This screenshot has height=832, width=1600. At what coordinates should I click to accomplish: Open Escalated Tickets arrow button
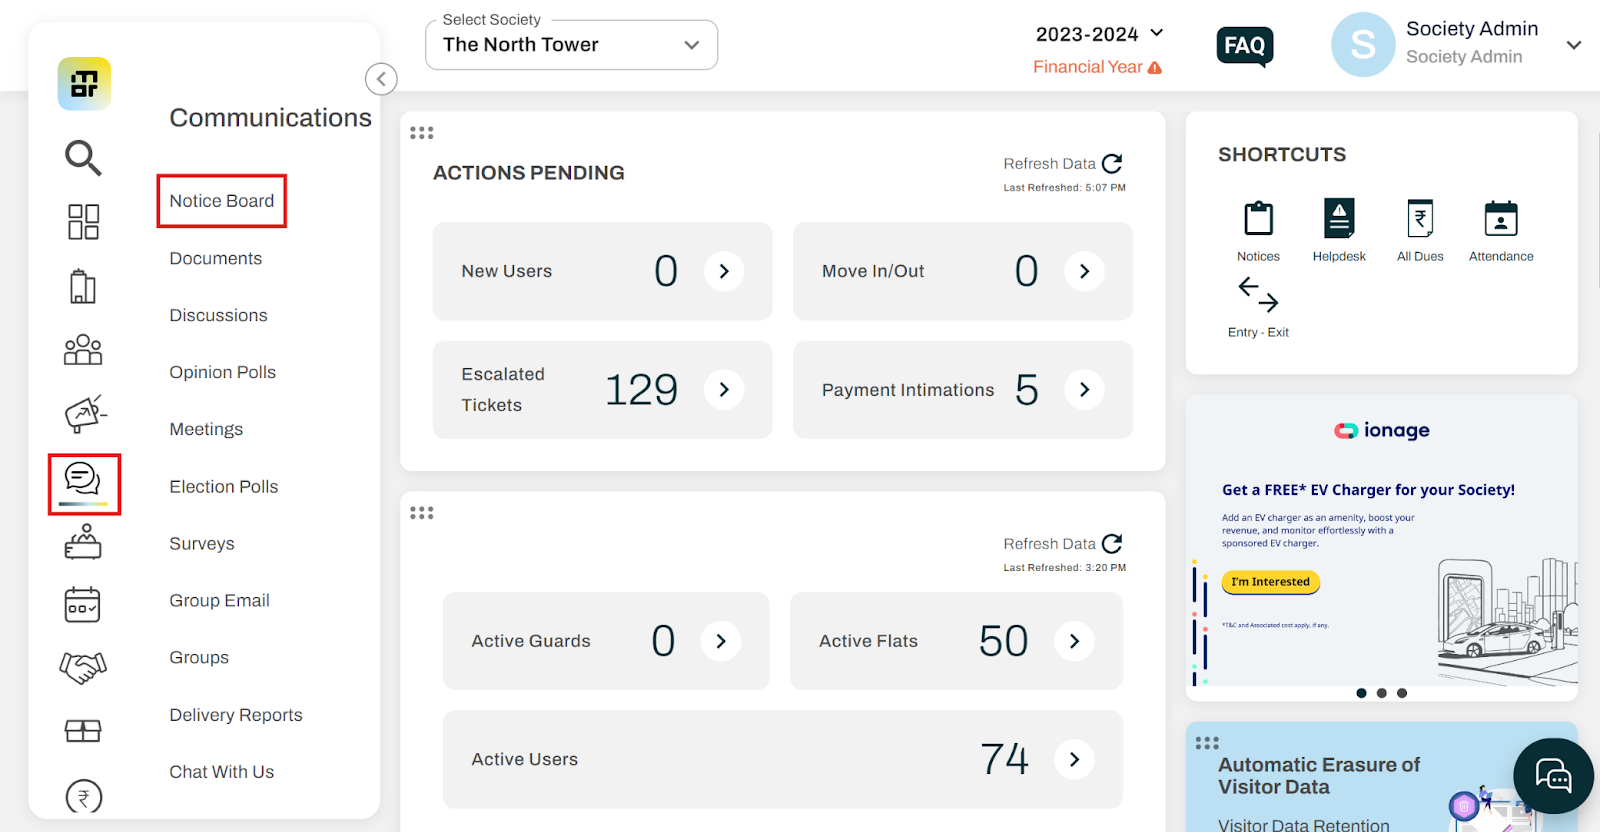tap(724, 389)
